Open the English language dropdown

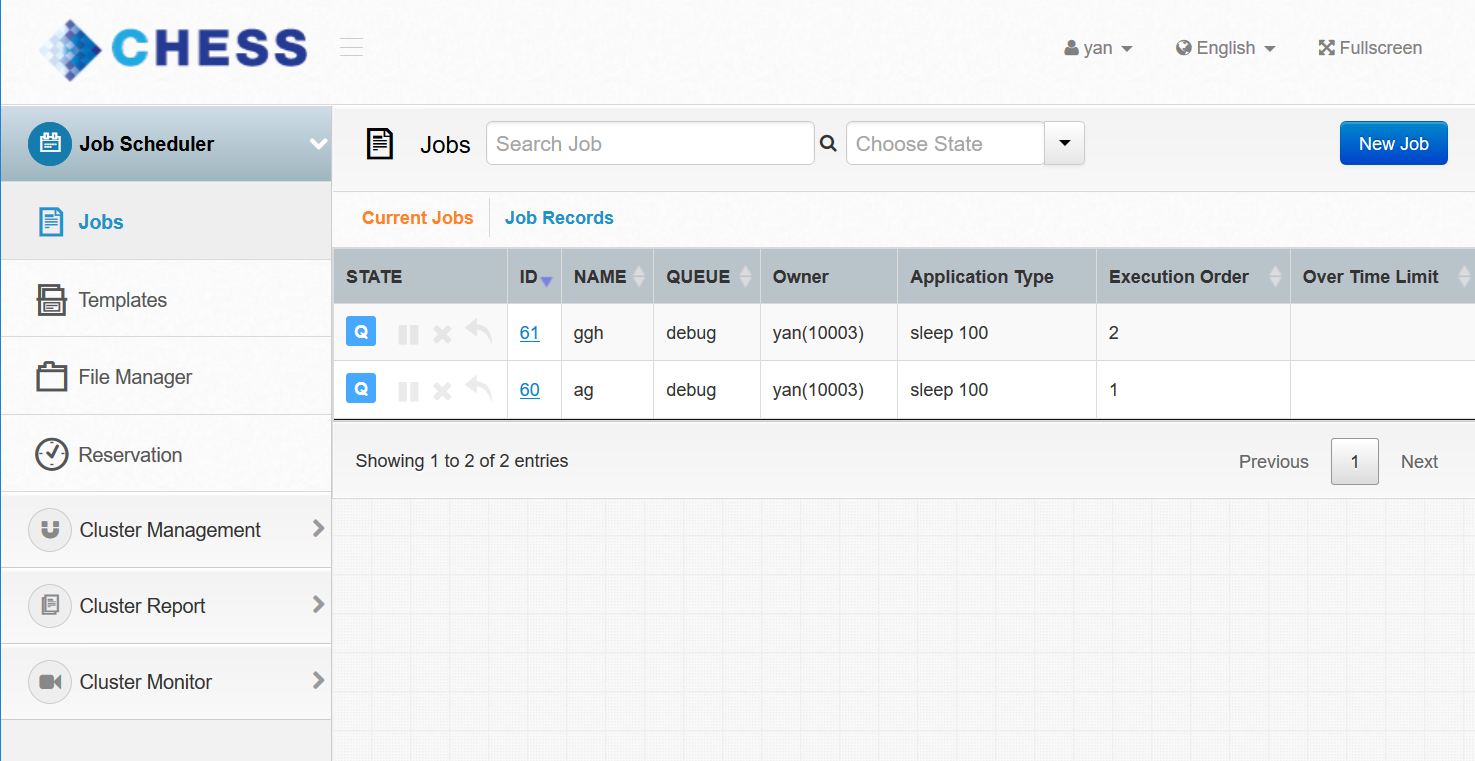pyautogui.click(x=1226, y=48)
